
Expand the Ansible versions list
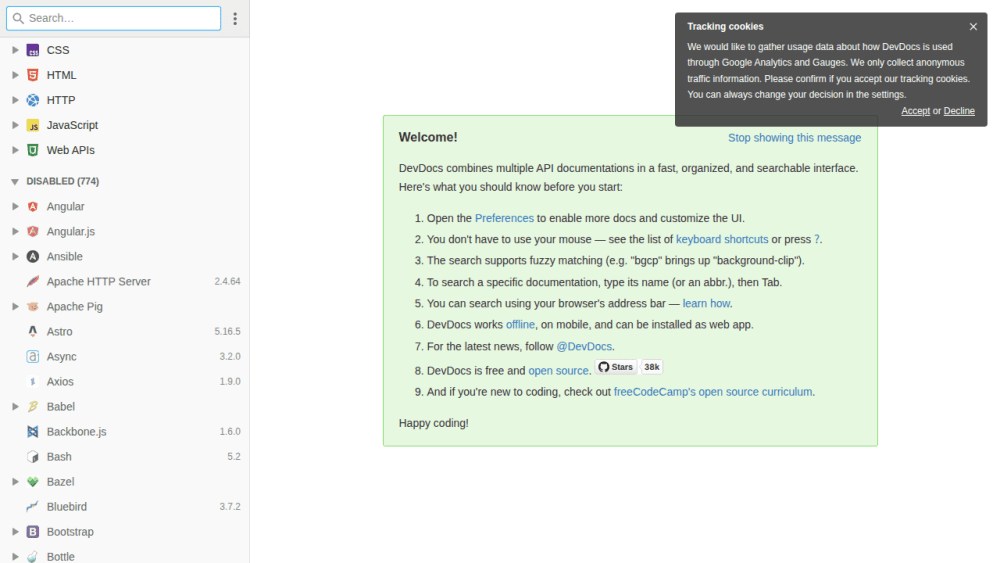15,256
